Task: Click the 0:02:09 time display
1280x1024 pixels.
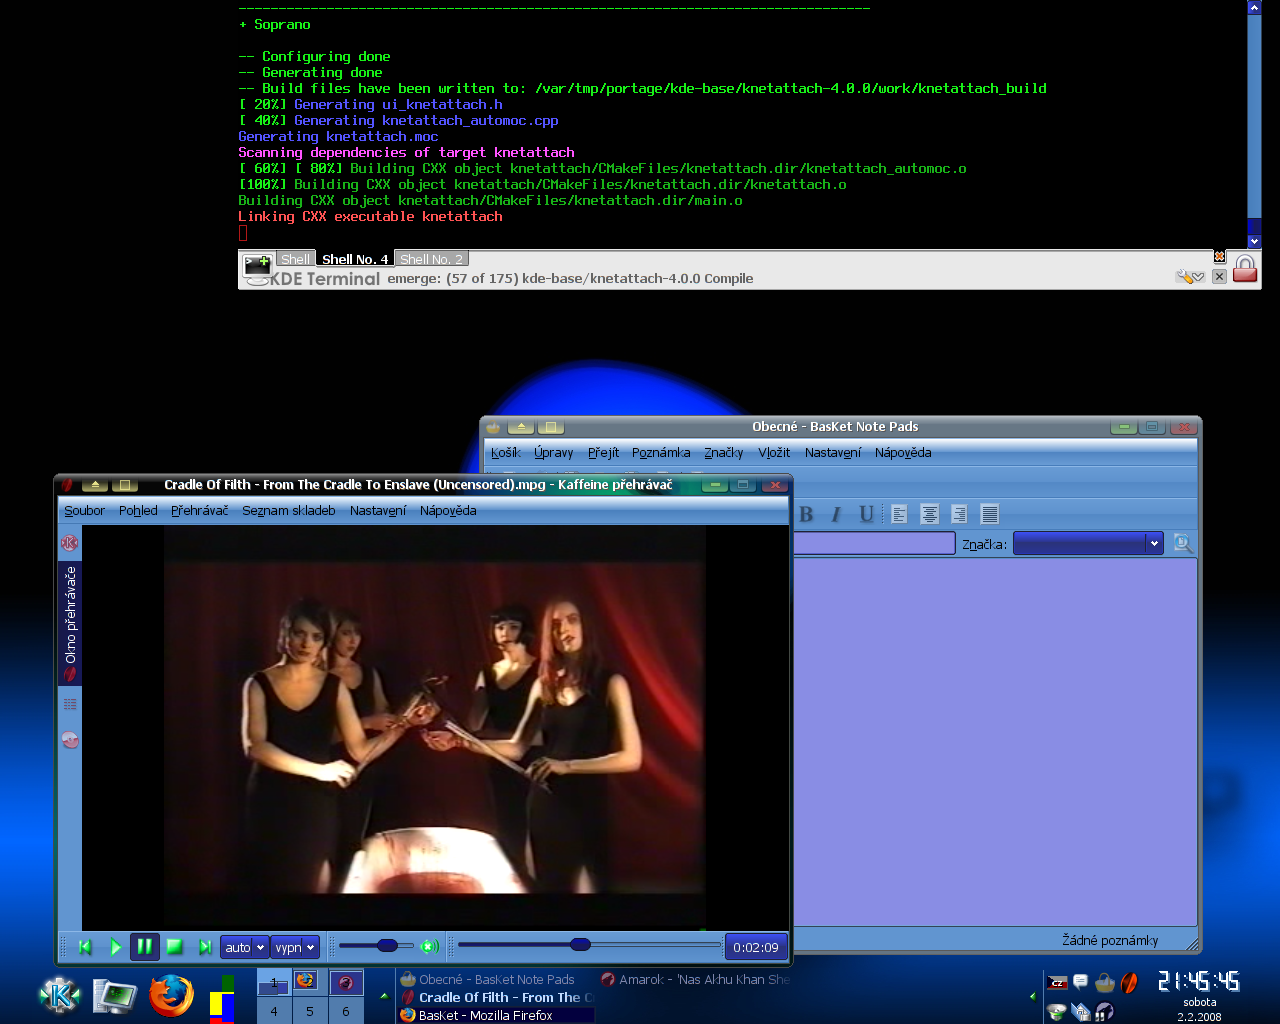Action: point(756,947)
